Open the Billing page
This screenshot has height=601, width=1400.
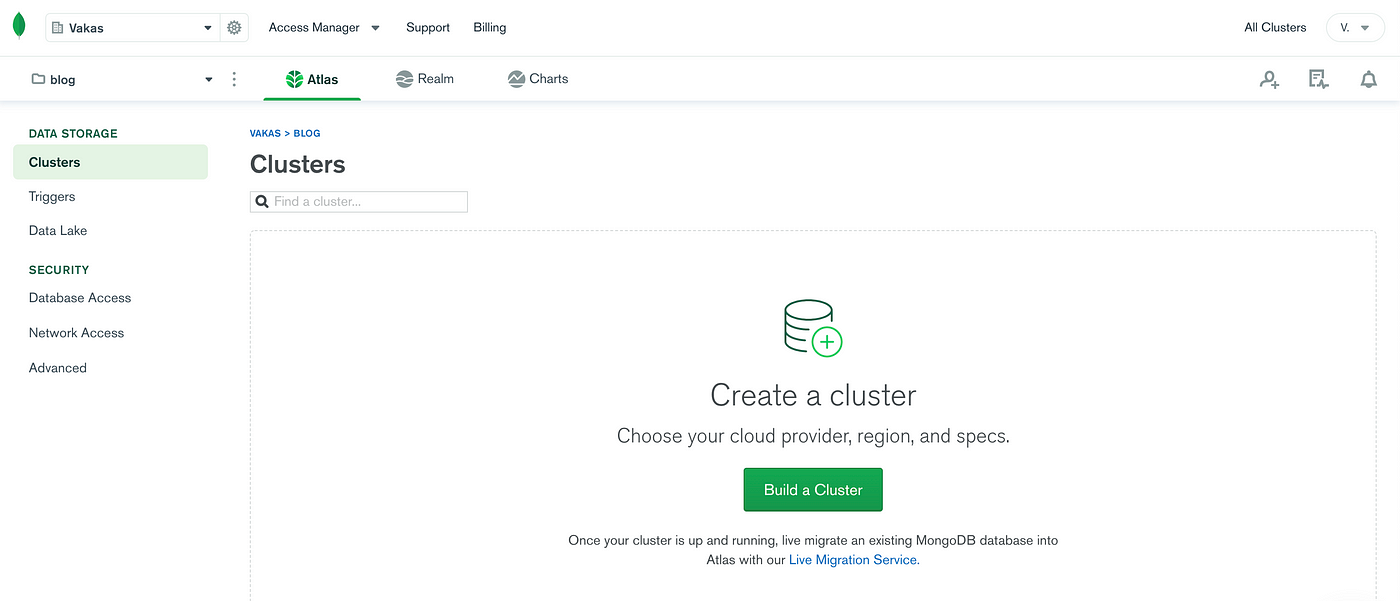coord(490,28)
